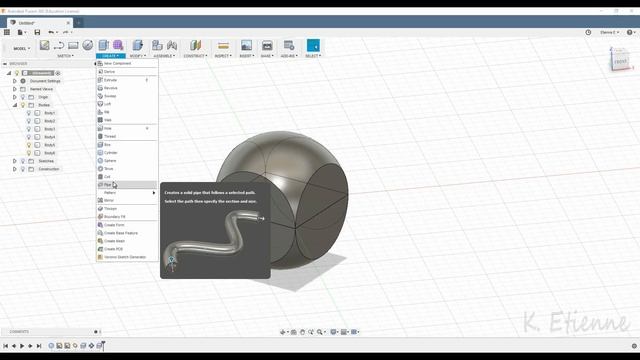Click the blue Select tool icon
Screen dimensions: 640x360
(313, 45)
